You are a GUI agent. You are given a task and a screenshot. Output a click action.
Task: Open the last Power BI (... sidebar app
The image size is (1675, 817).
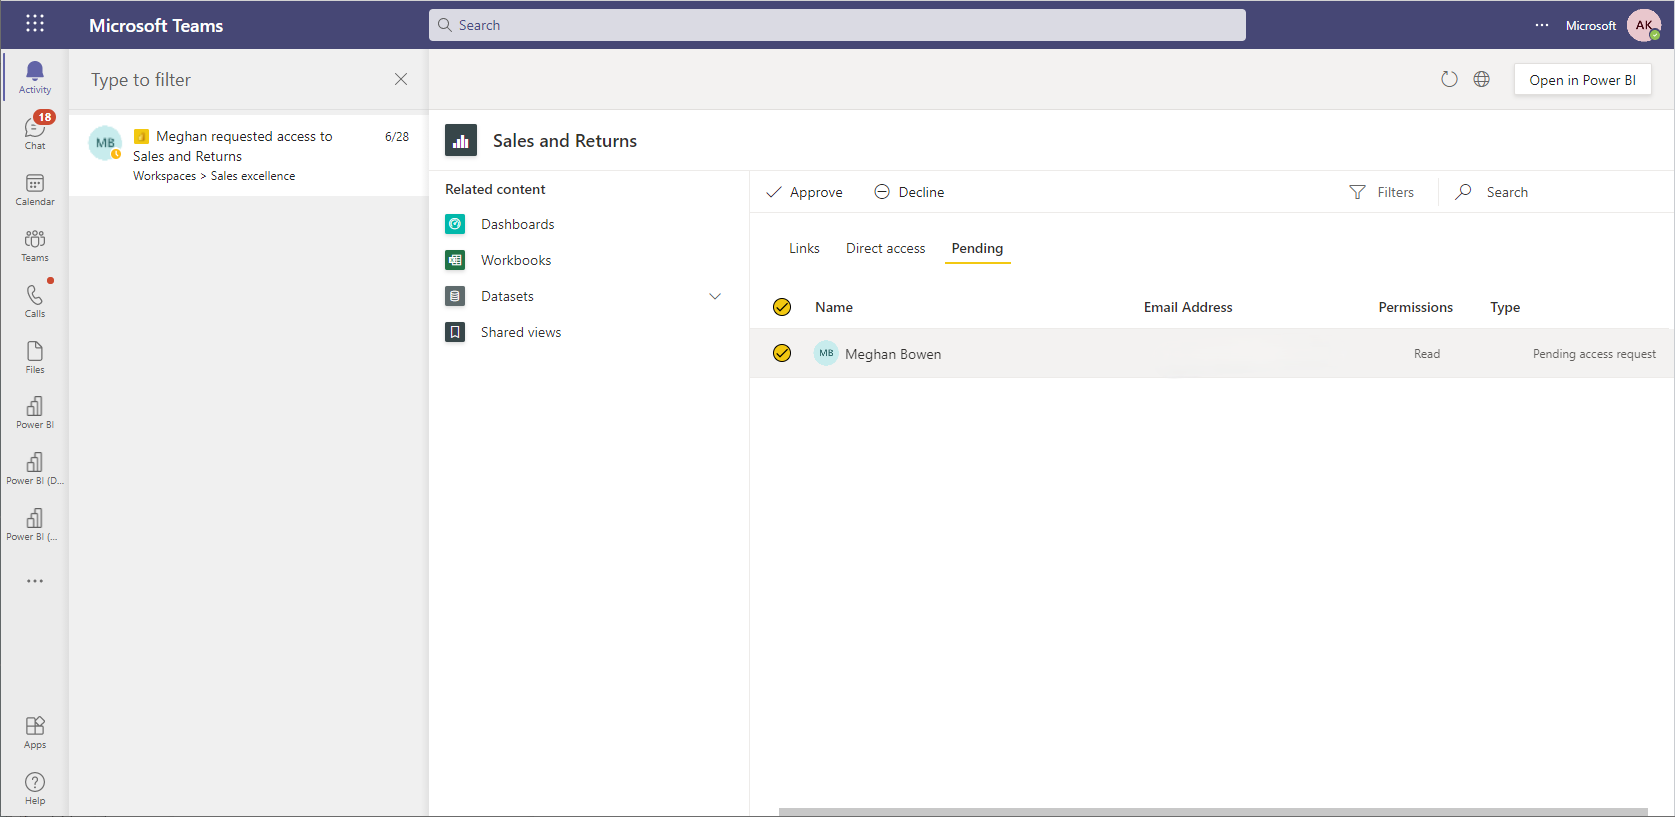coord(35,524)
